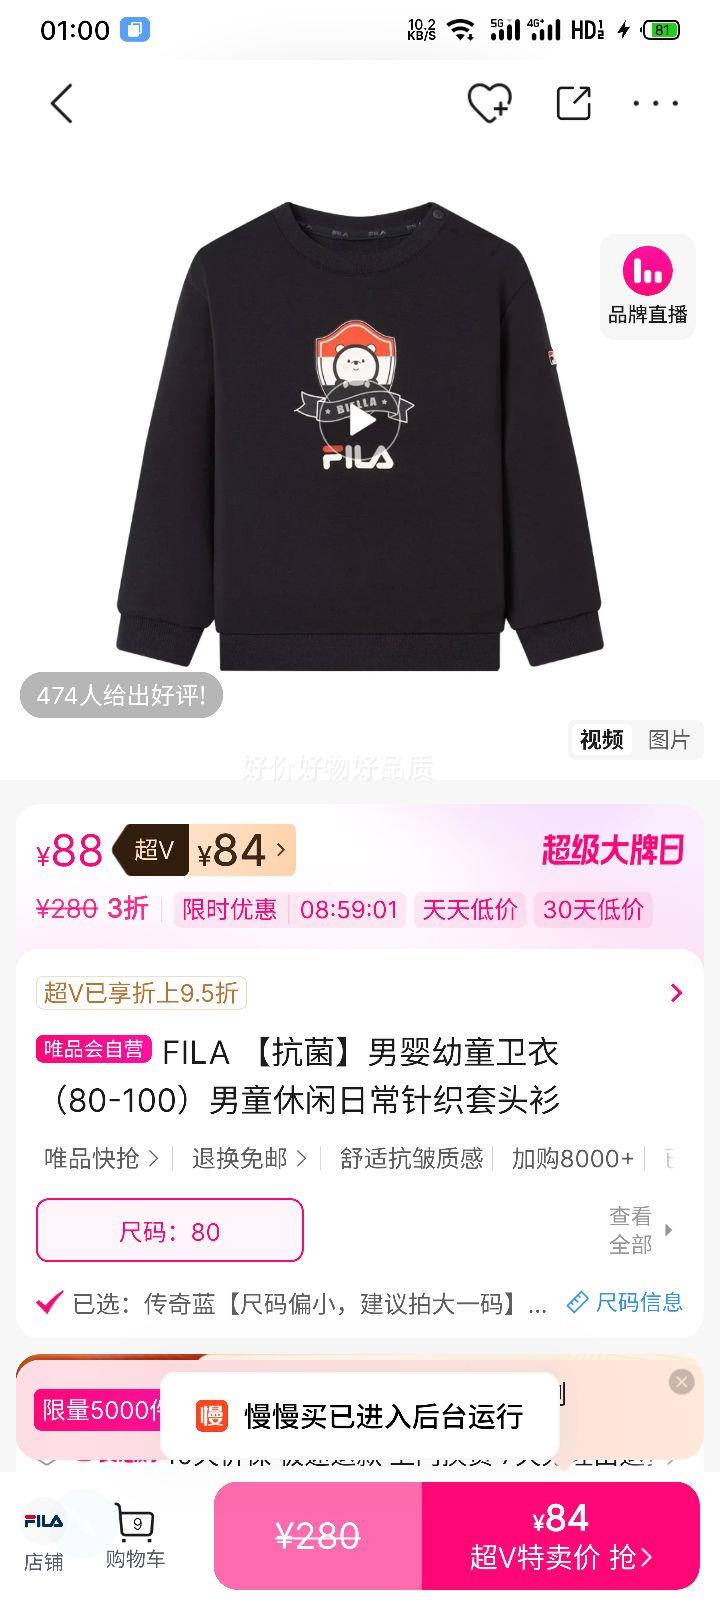720x1600 pixels.
Task: Select size option 尺码：80
Action: [x=170, y=1230]
